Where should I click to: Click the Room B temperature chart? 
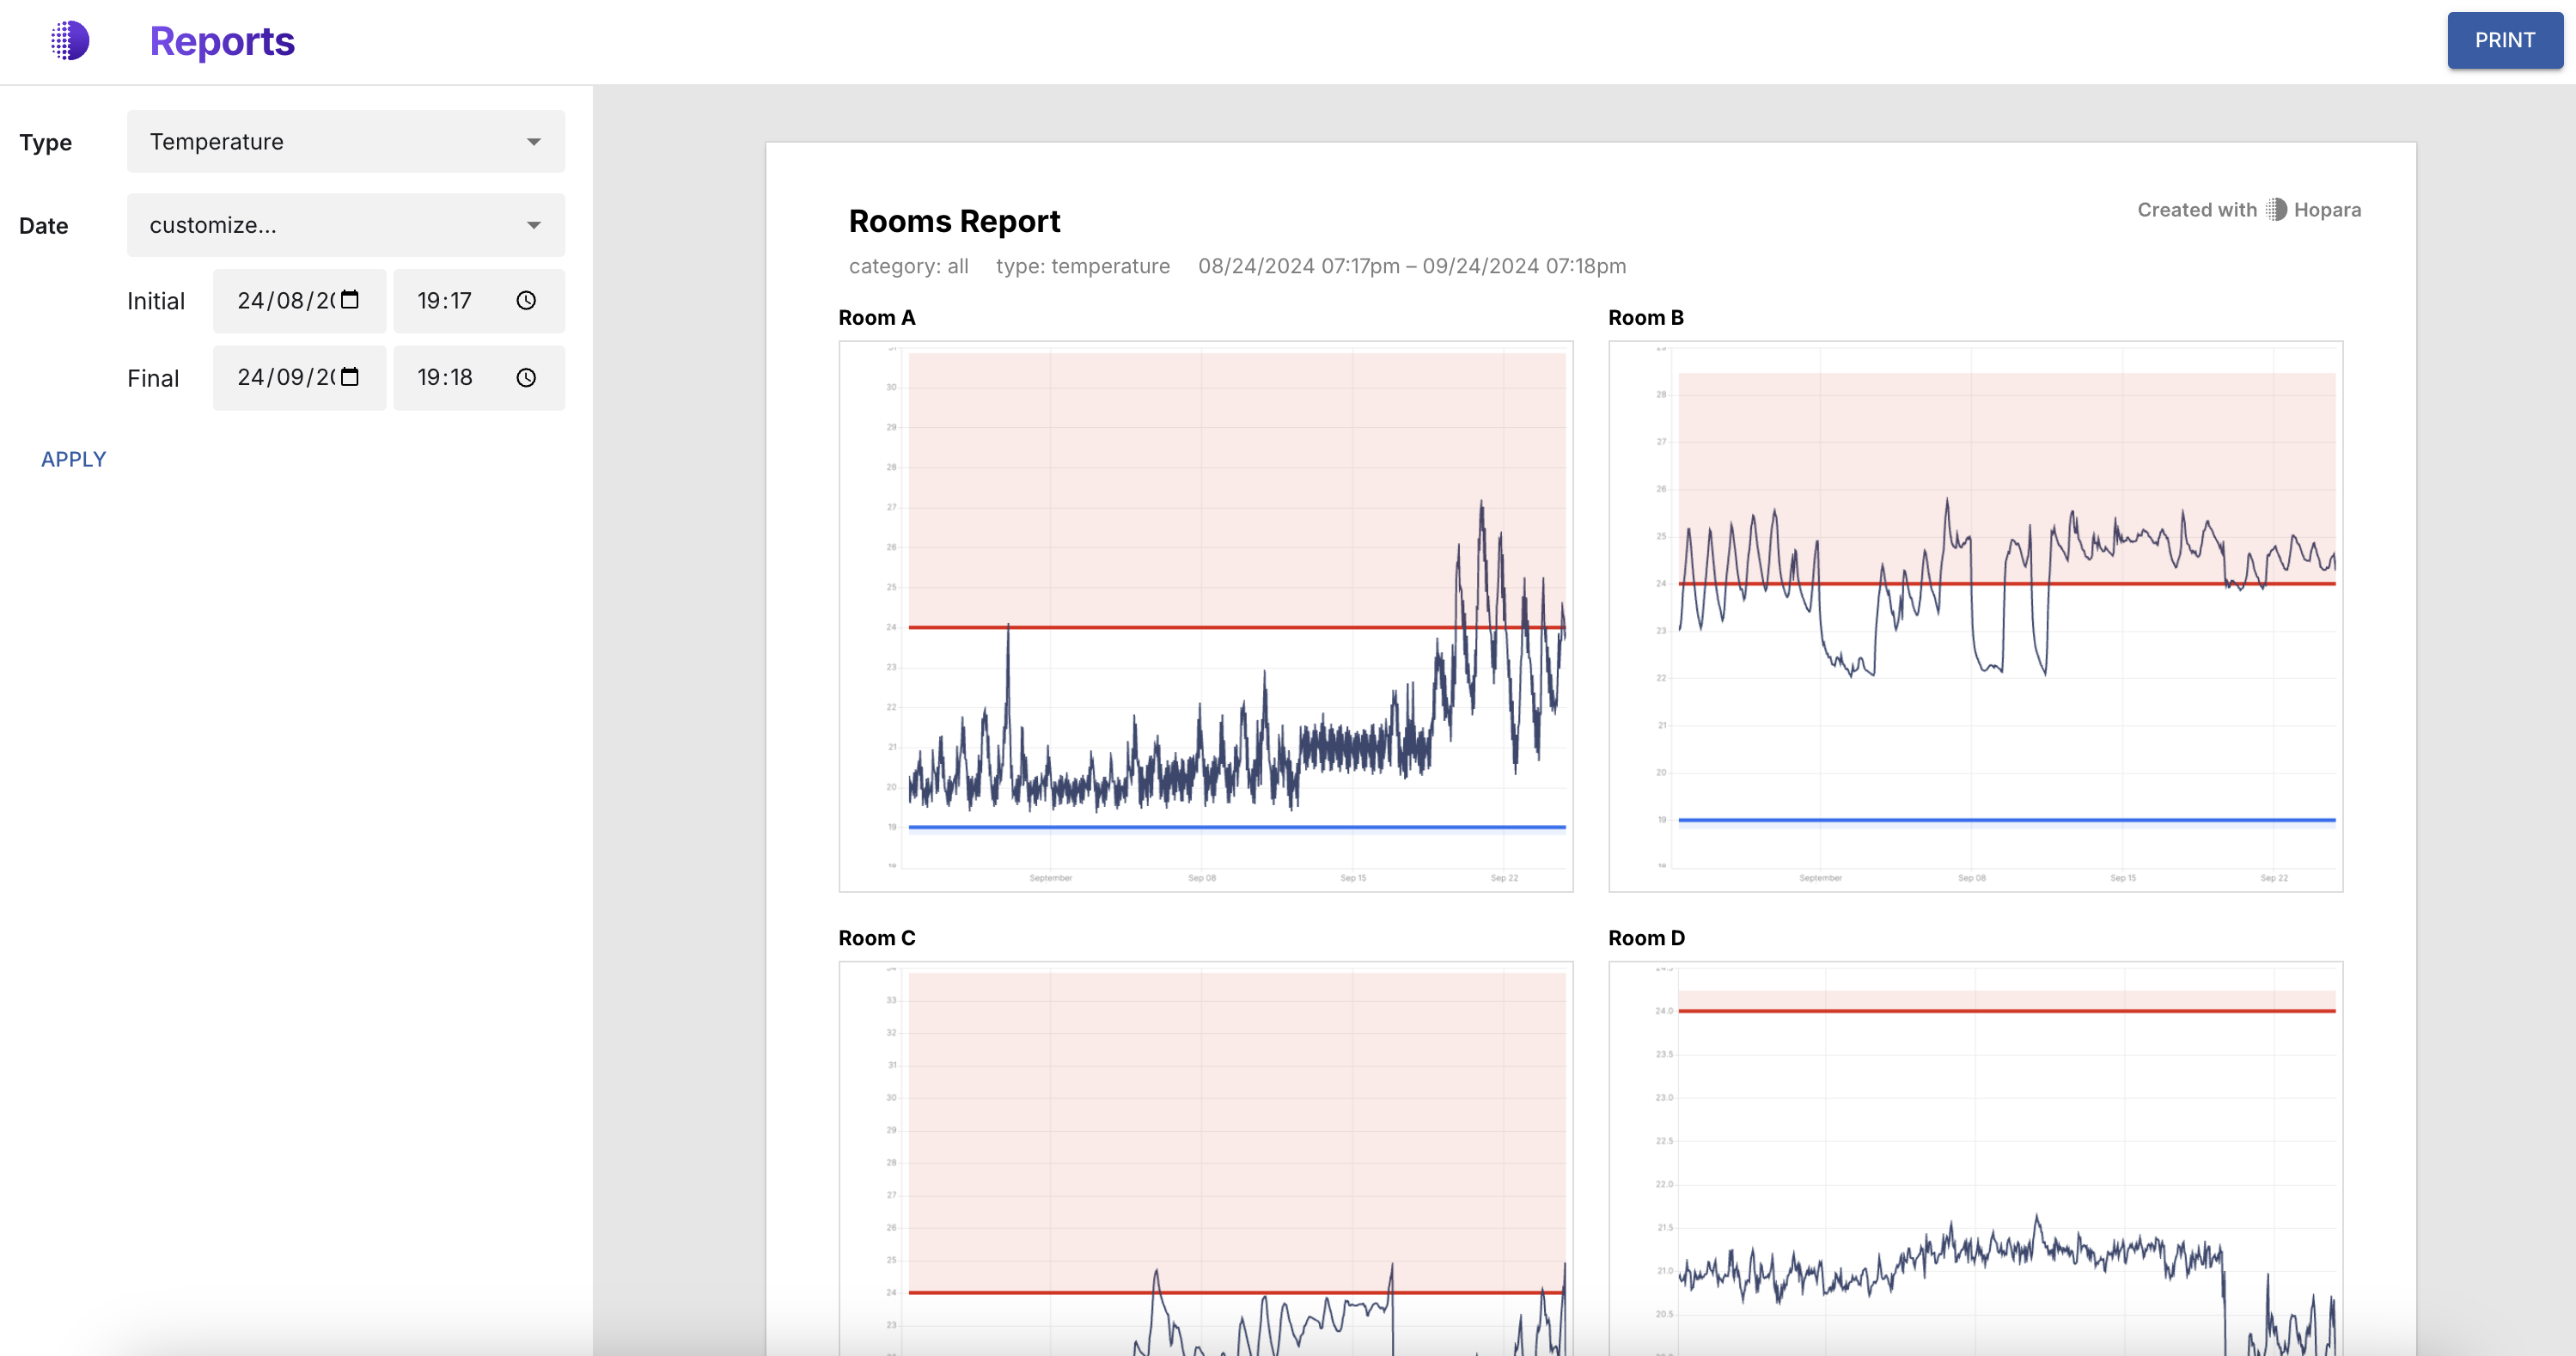(x=1976, y=616)
